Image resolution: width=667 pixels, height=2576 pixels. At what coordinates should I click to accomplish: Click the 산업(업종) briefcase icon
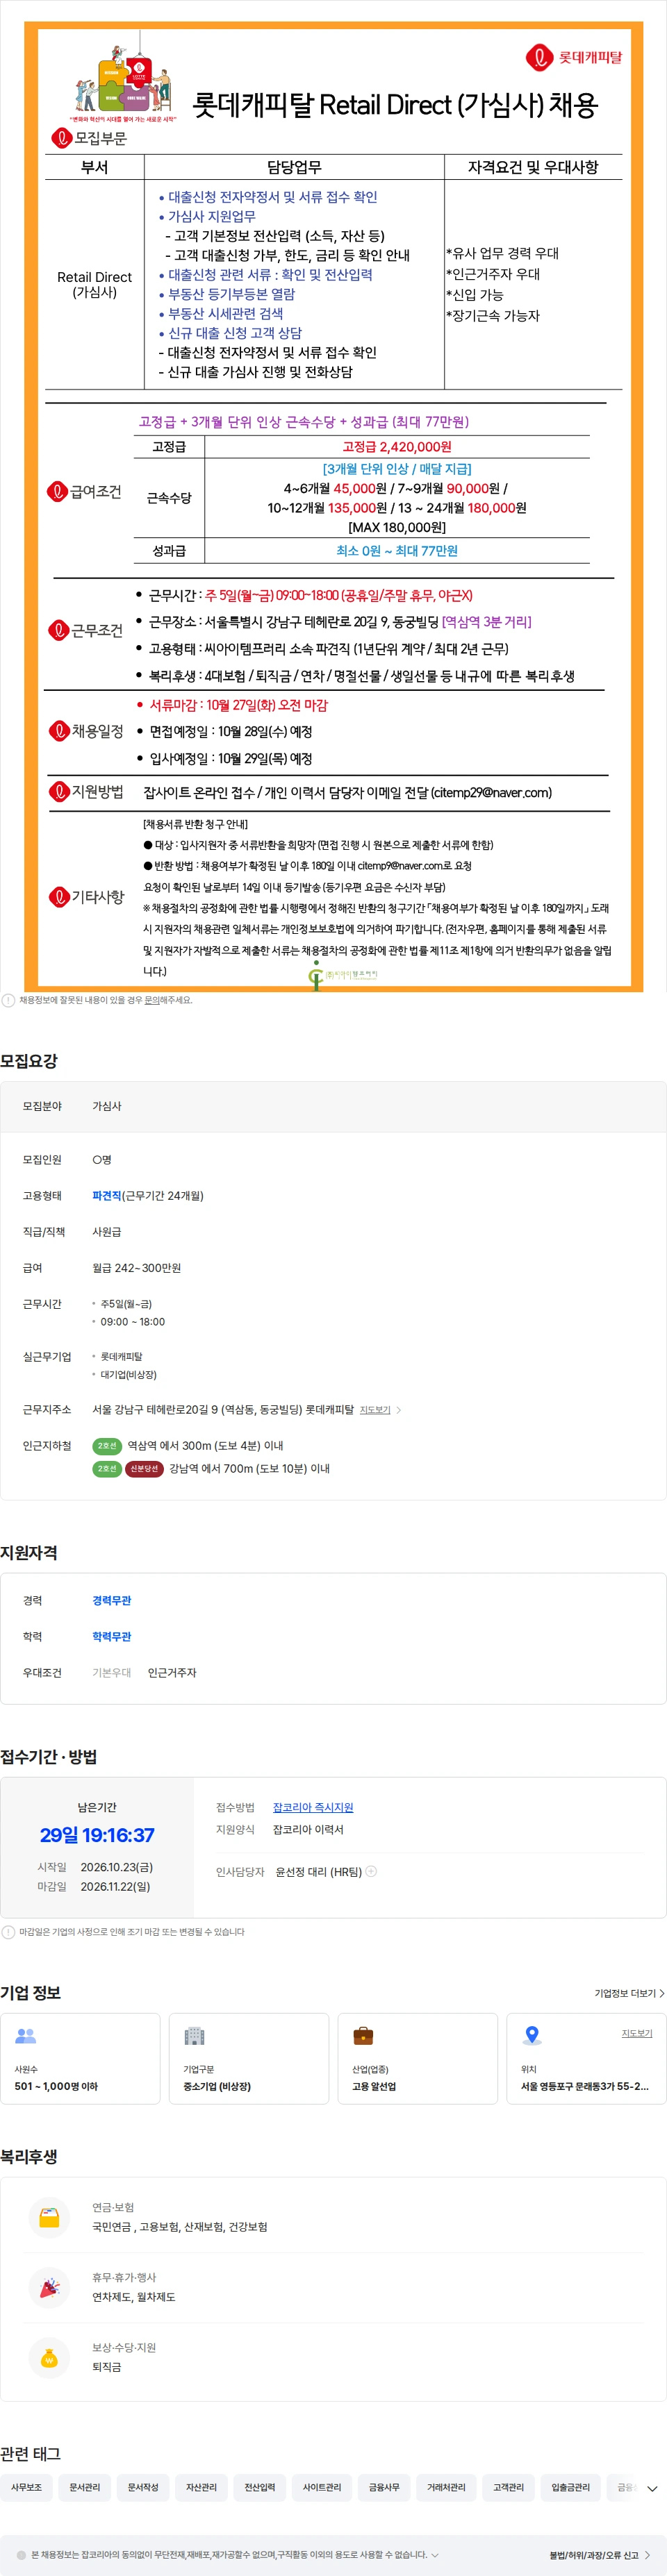tap(363, 2036)
